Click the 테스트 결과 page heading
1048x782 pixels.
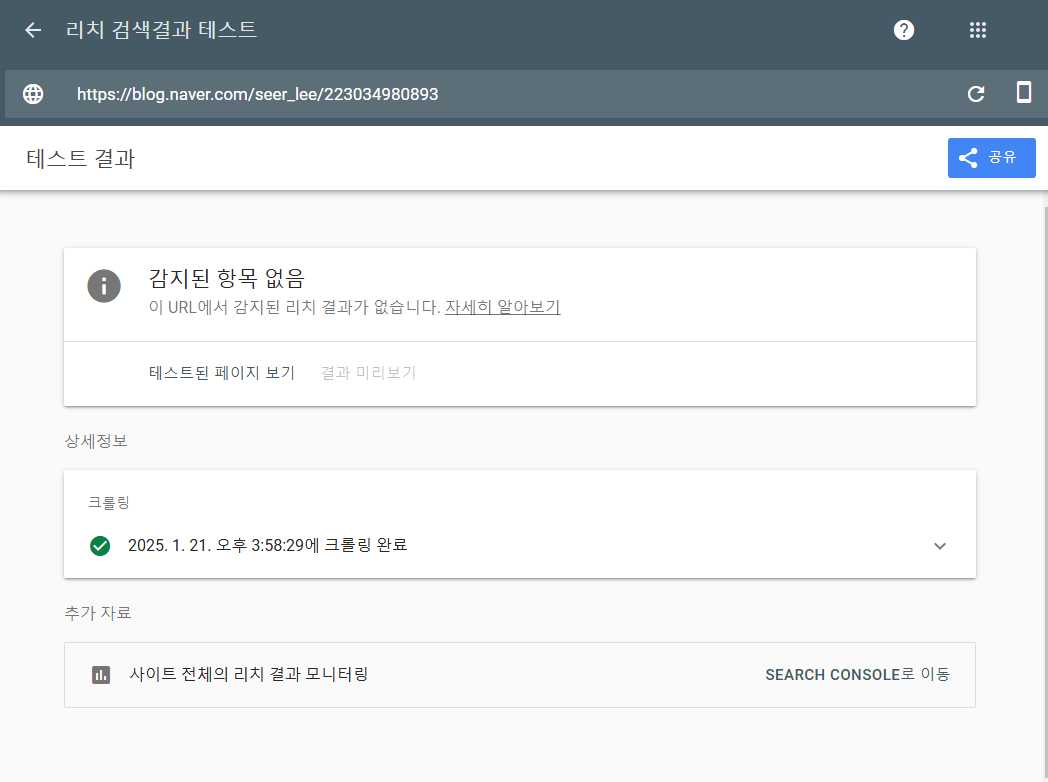coord(81,158)
